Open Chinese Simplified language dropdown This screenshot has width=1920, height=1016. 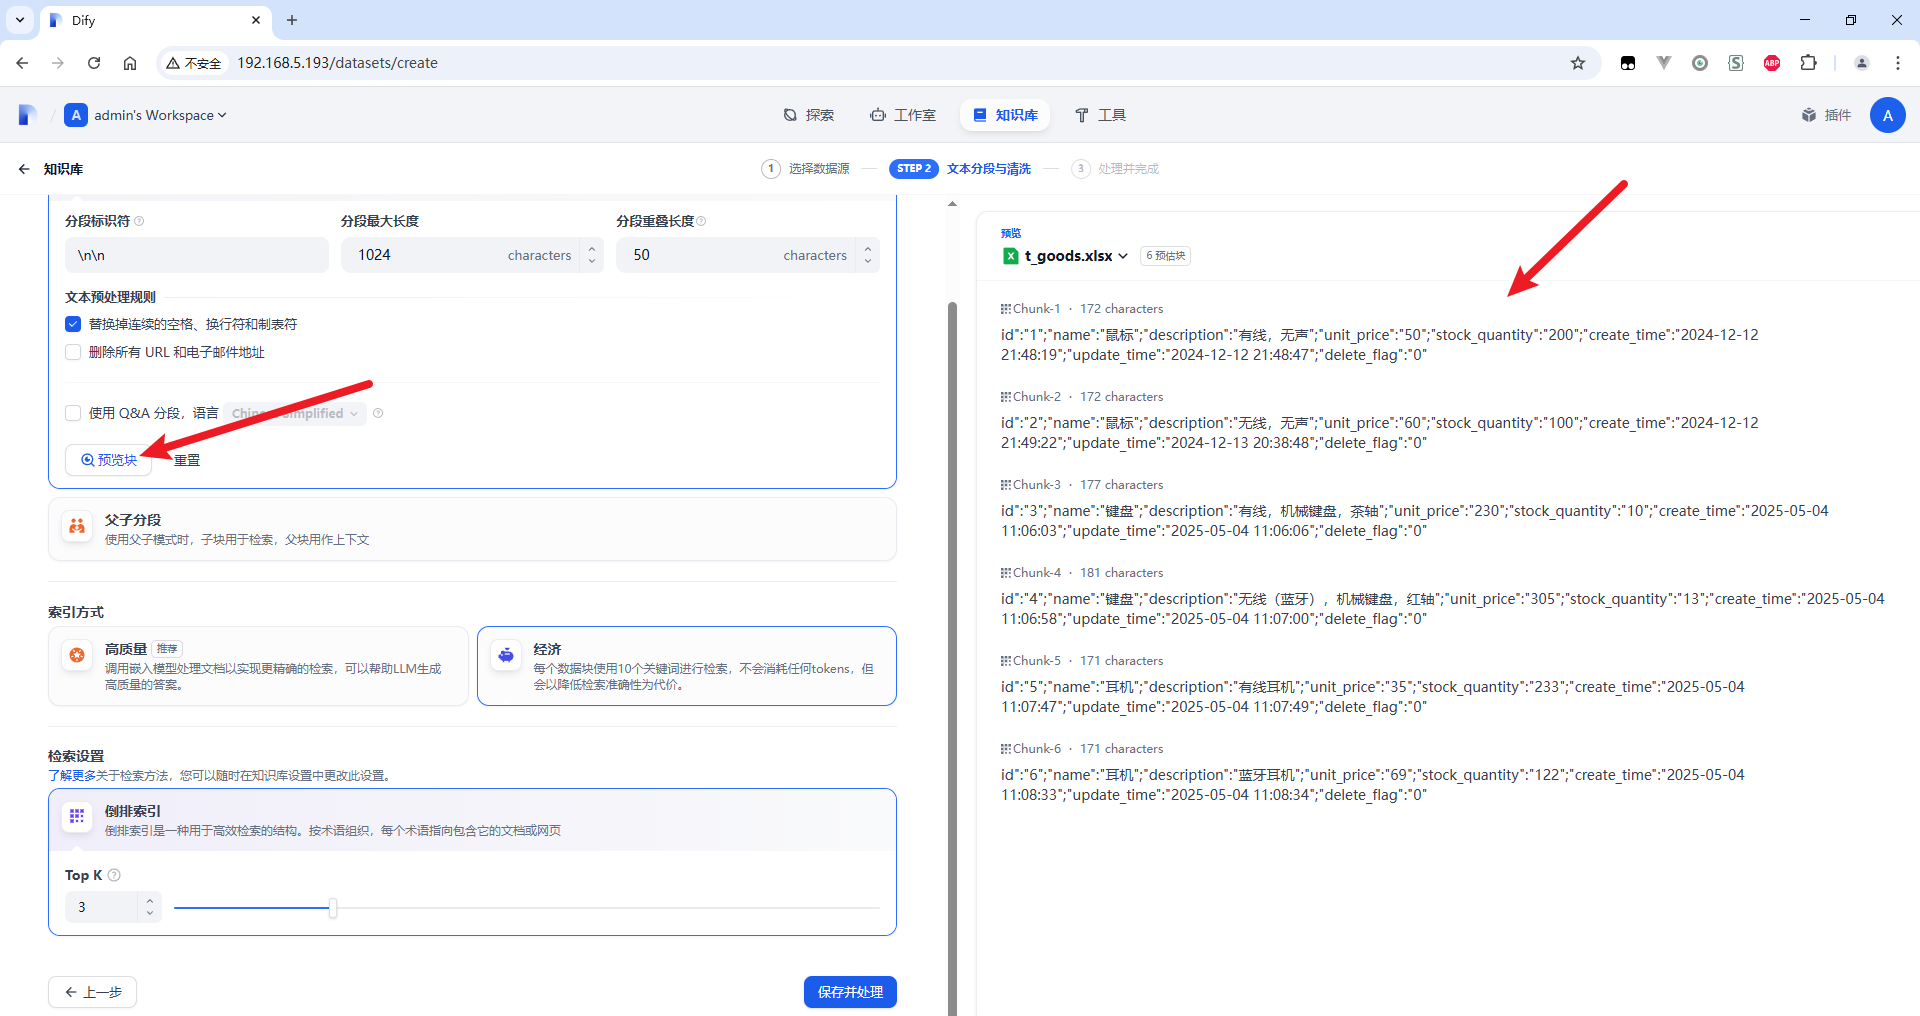click(295, 413)
